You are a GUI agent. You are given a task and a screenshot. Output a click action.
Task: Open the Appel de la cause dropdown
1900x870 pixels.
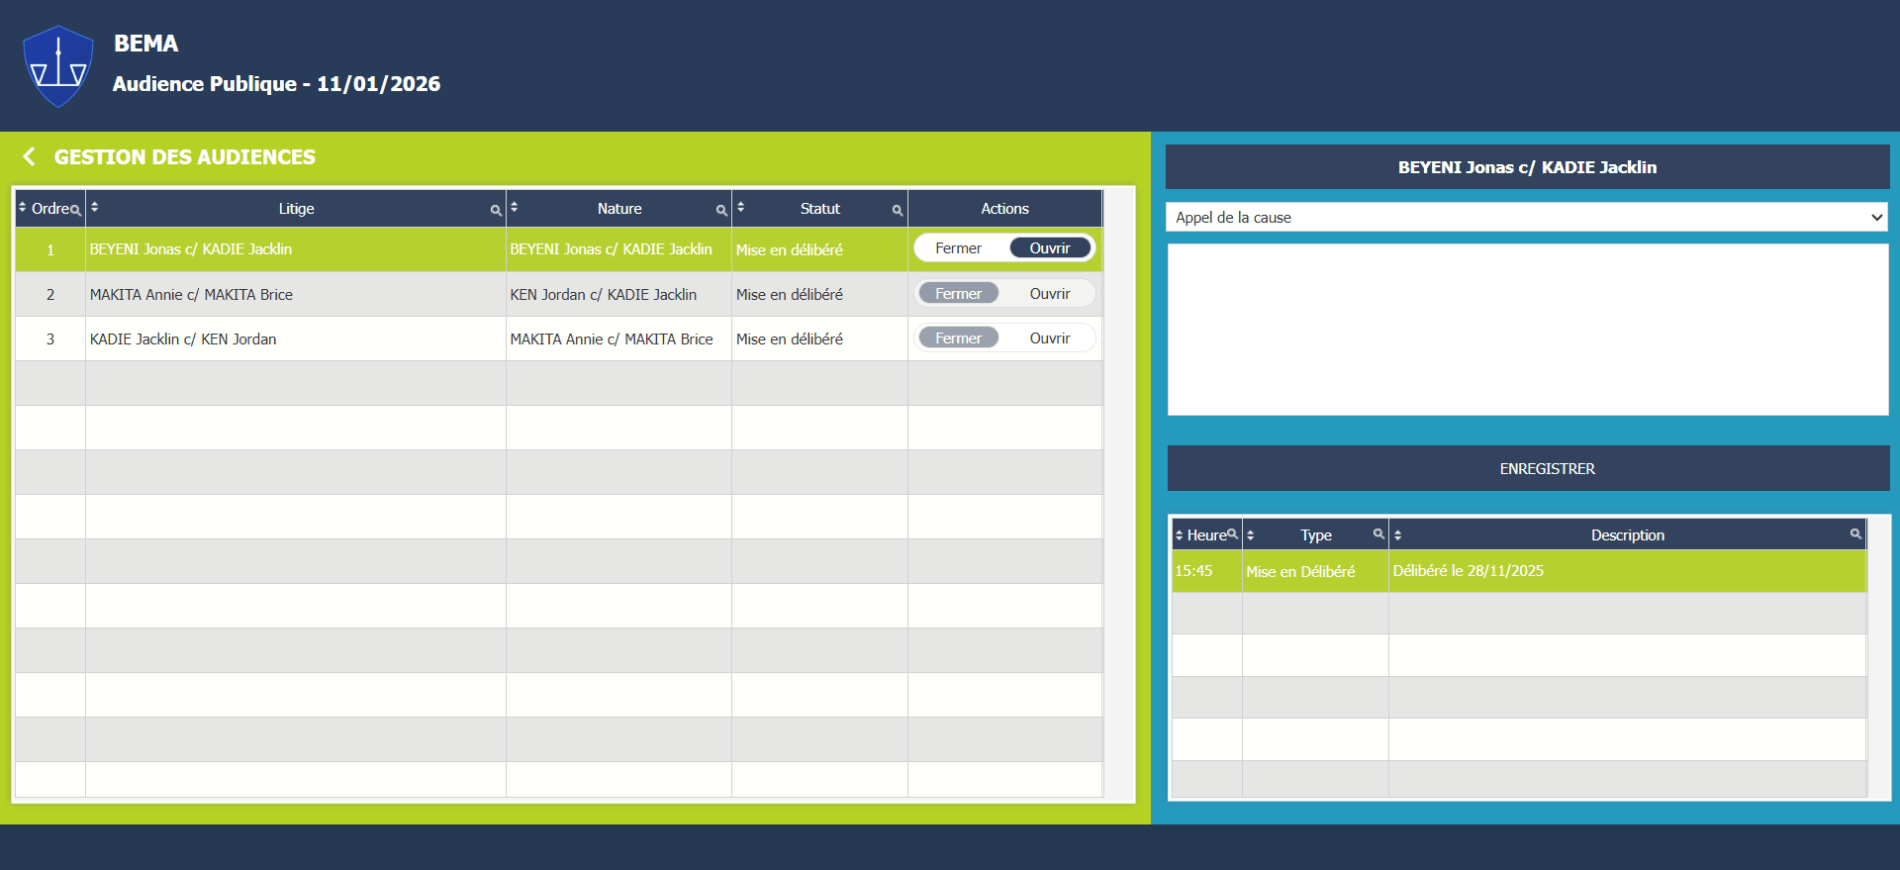tap(1526, 217)
